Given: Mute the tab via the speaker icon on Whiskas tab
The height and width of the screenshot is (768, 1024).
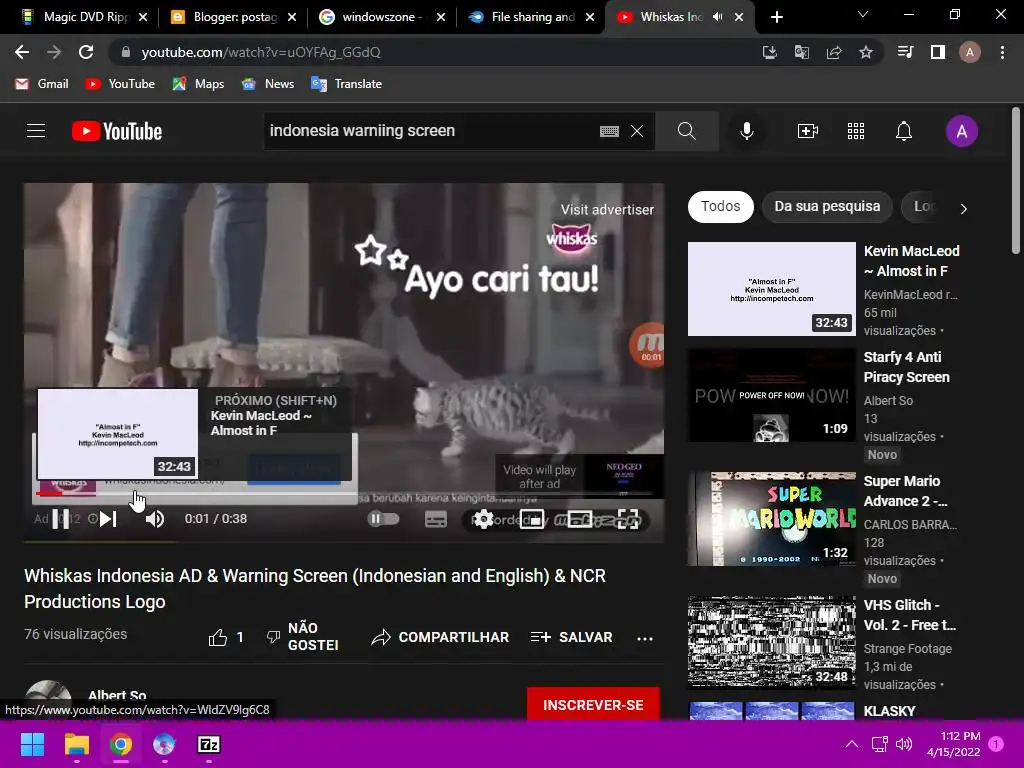Looking at the screenshot, I should pos(718,17).
